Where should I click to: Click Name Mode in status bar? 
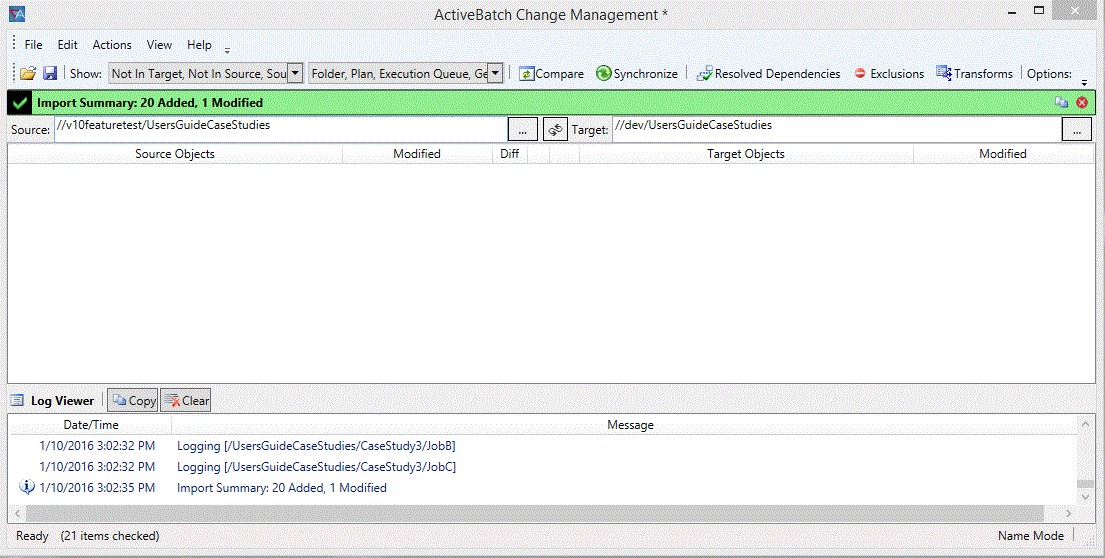1030,536
